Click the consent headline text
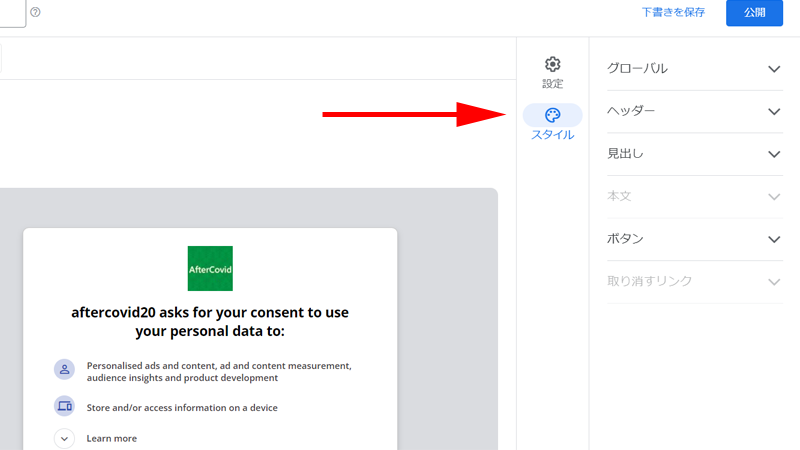 pyautogui.click(x=210, y=321)
